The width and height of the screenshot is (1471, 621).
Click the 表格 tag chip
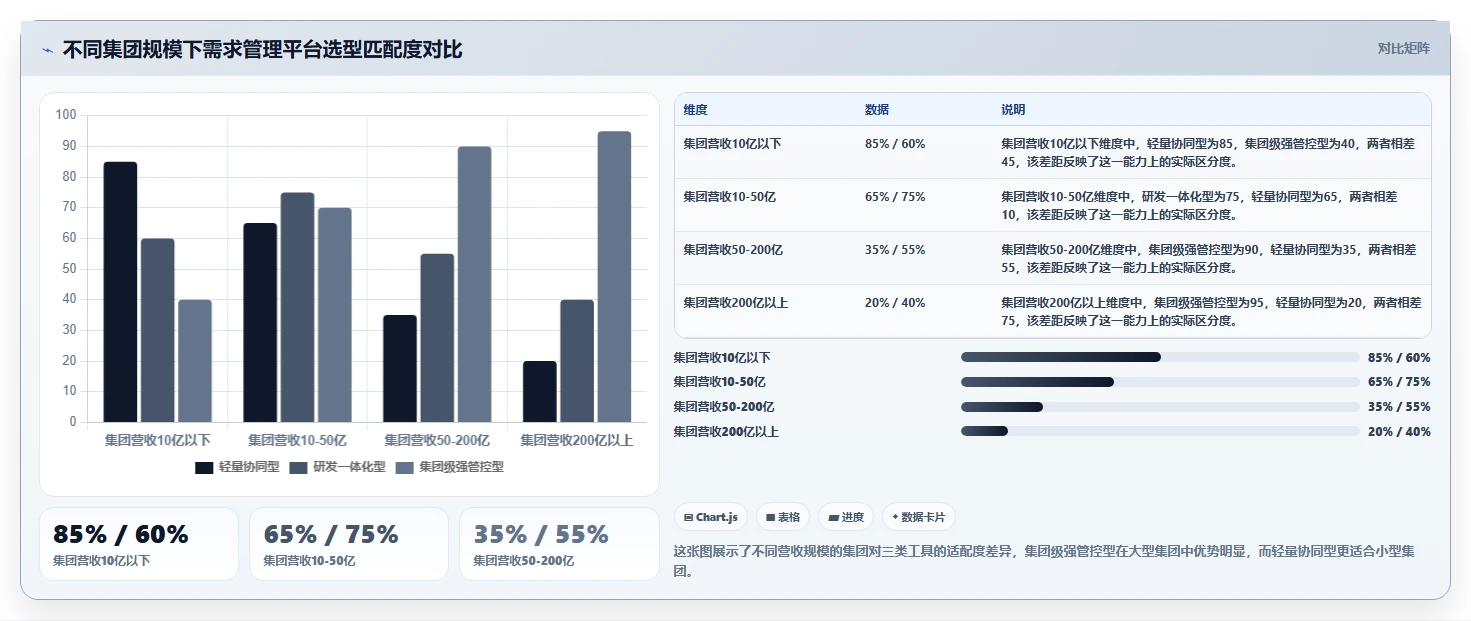pyautogui.click(x=783, y=517)
